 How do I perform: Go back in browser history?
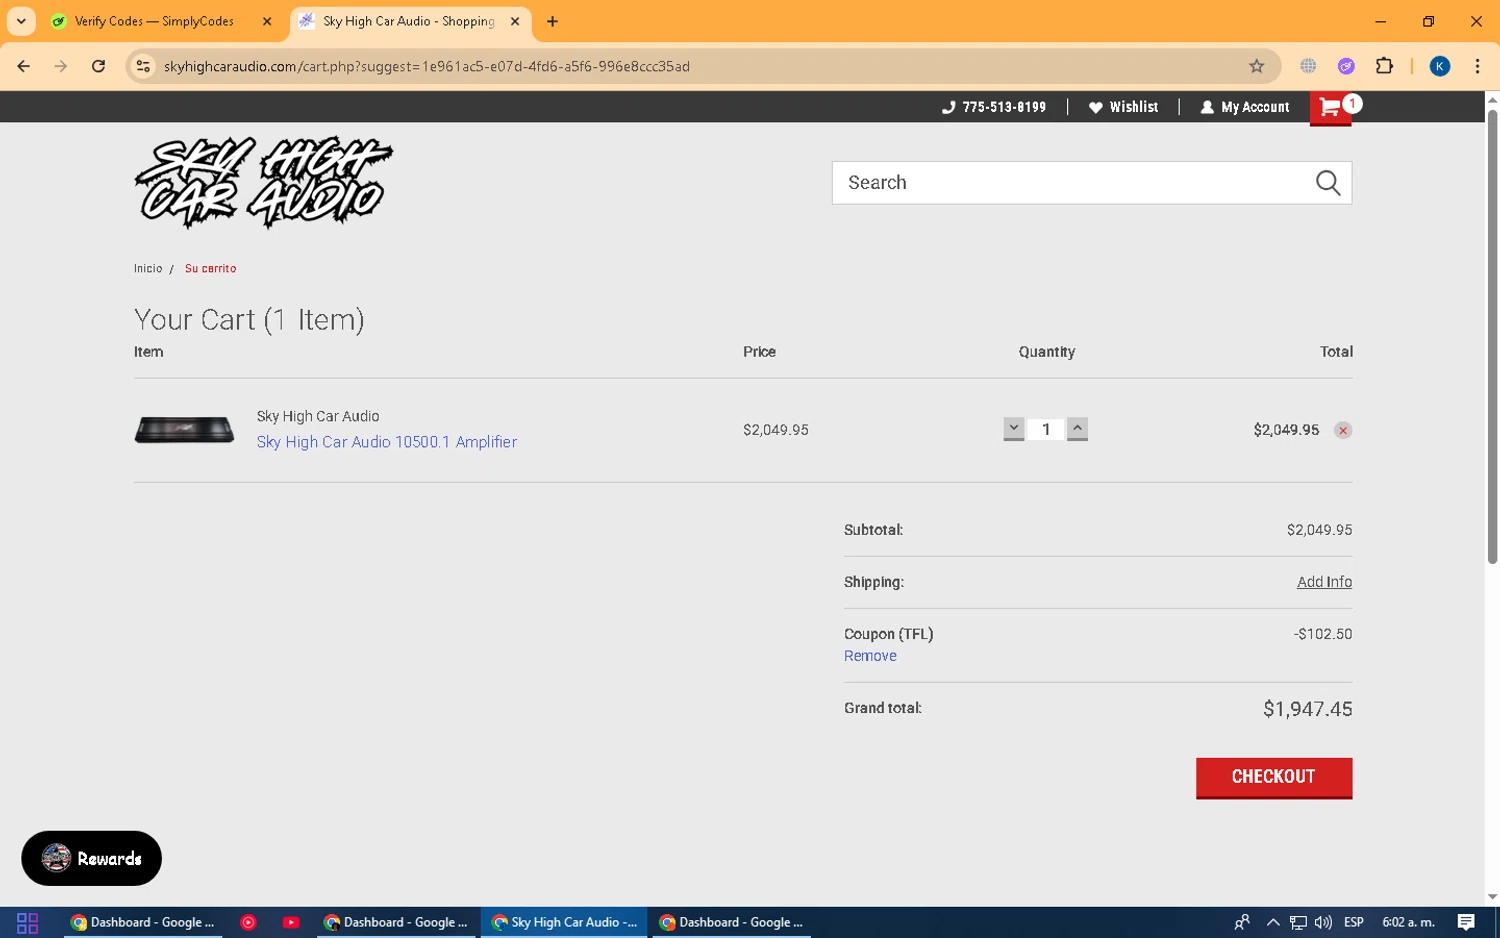24,66
